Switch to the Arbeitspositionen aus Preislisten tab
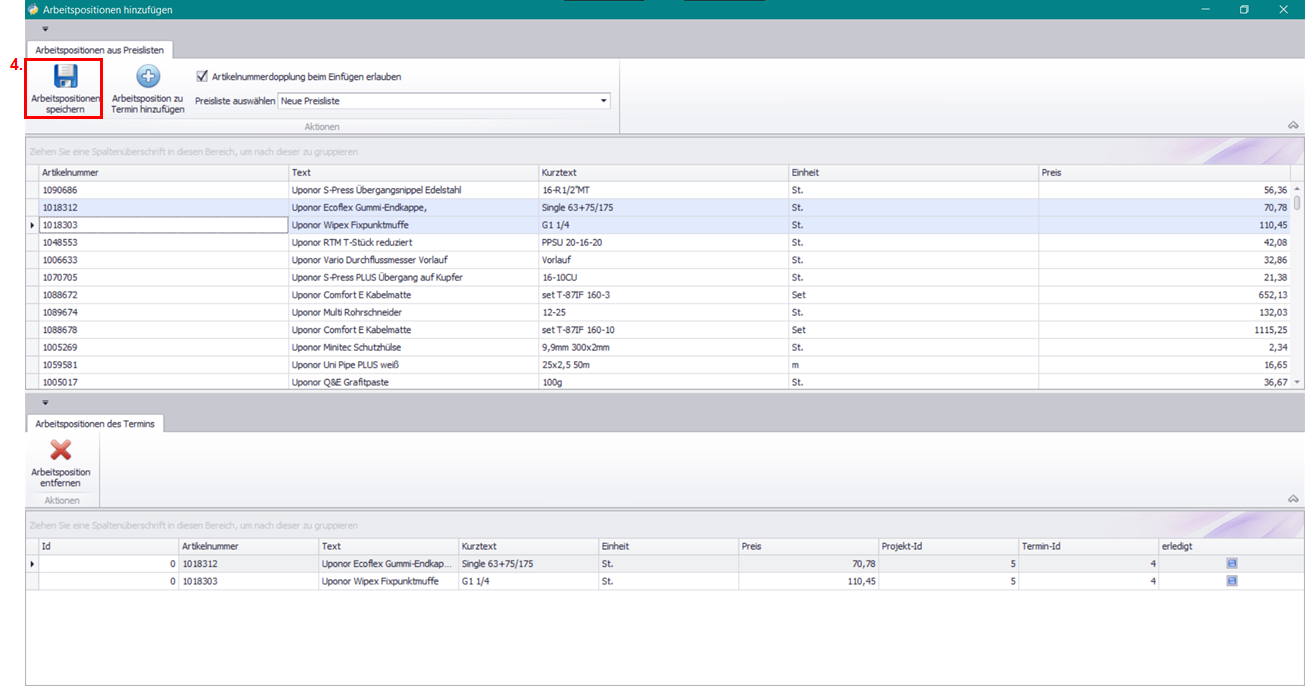Screen dimensions: 1305x686 [x=102, y=49]
